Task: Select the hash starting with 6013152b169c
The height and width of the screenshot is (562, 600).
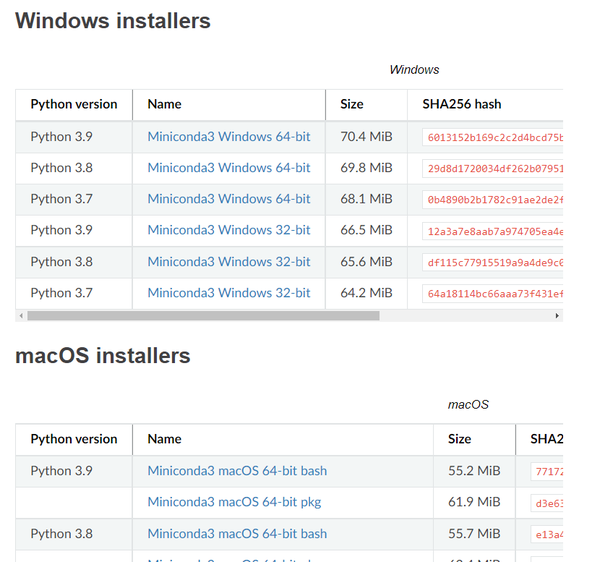Action: click(493, 137)
